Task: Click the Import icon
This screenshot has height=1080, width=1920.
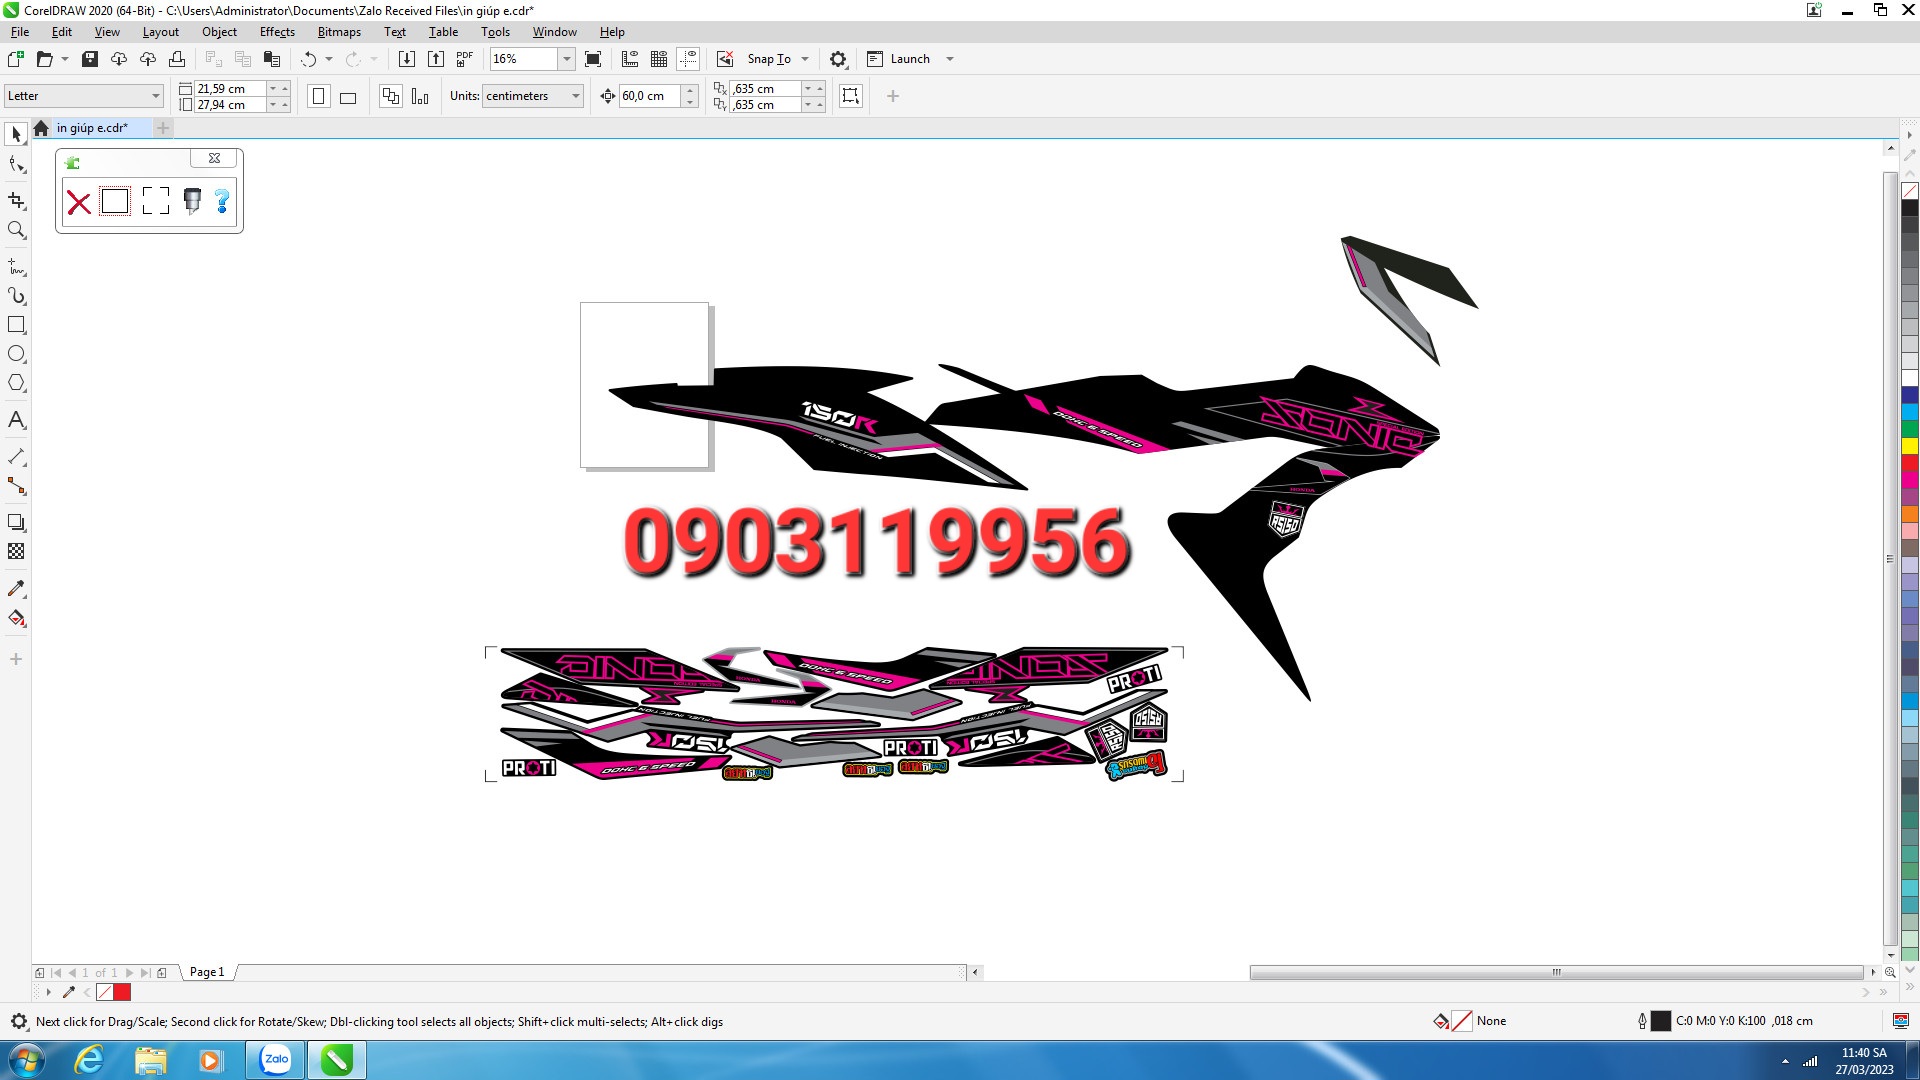Action: coord(407,59)
